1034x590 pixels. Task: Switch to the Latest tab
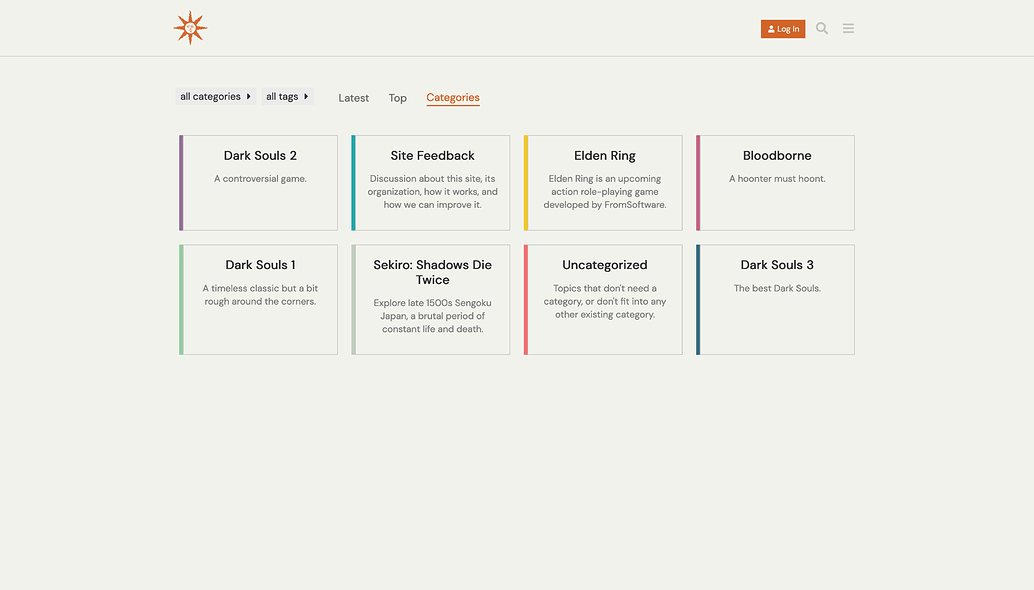(x=353, y=98)
